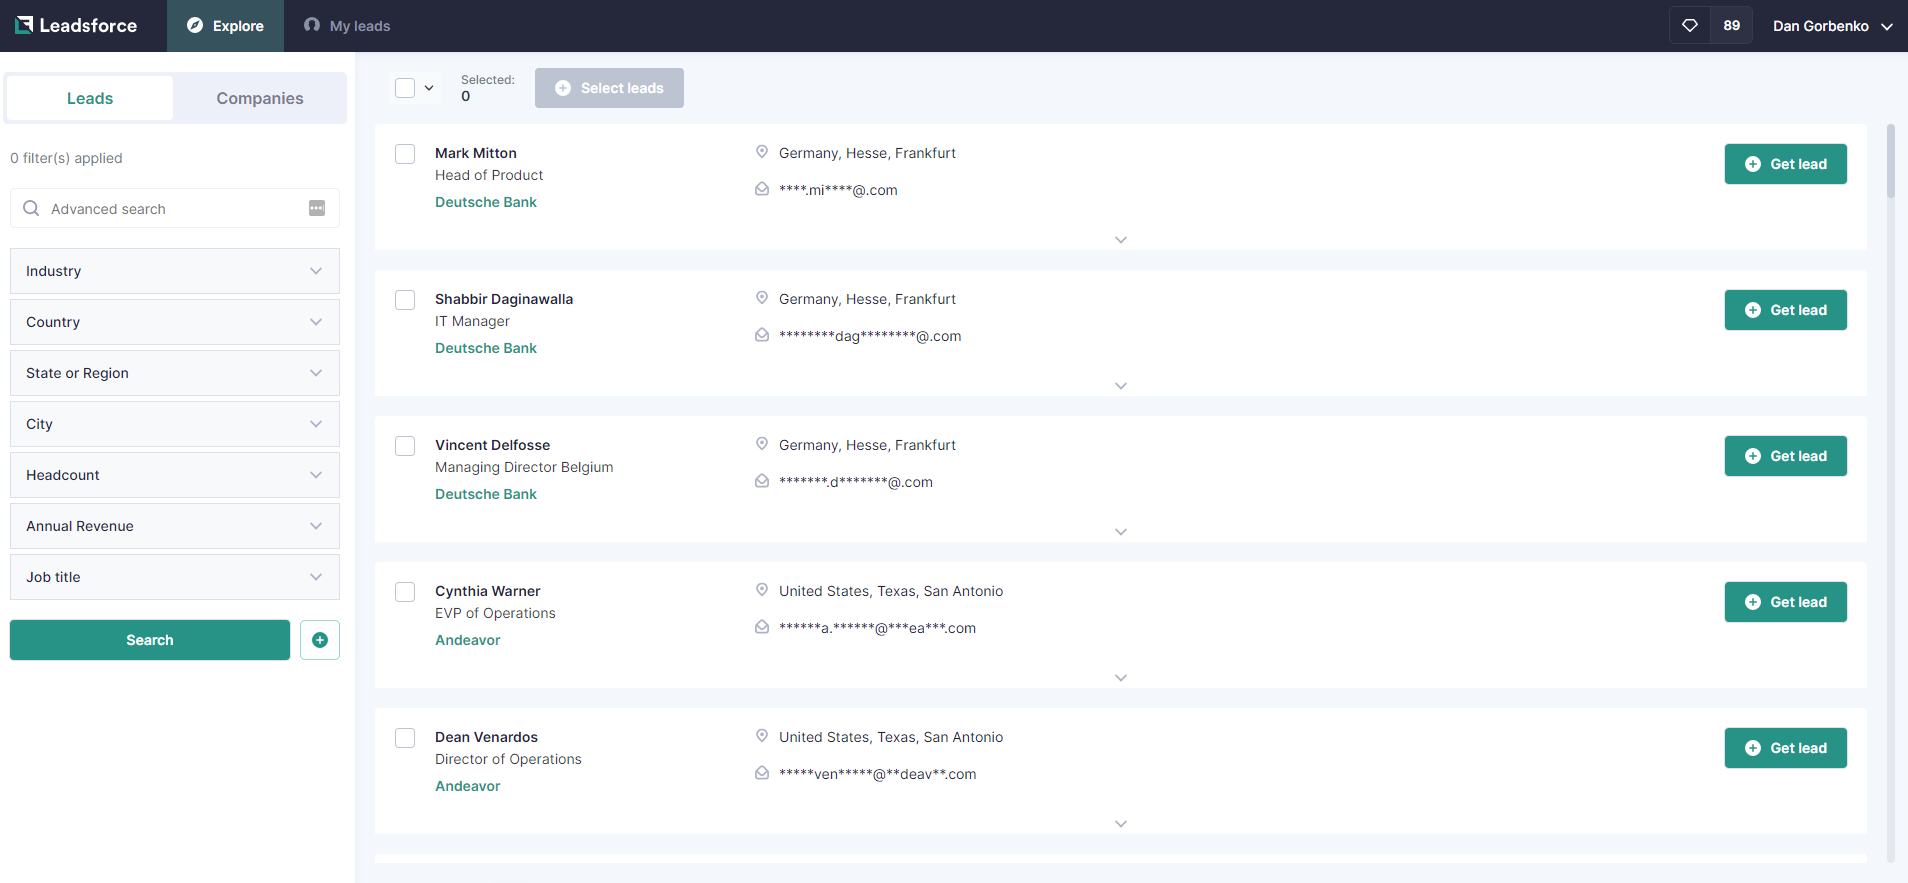Click the green Search button
Image resolution: width=1908 pixels, height=883 pixels.
click(150, 640)
